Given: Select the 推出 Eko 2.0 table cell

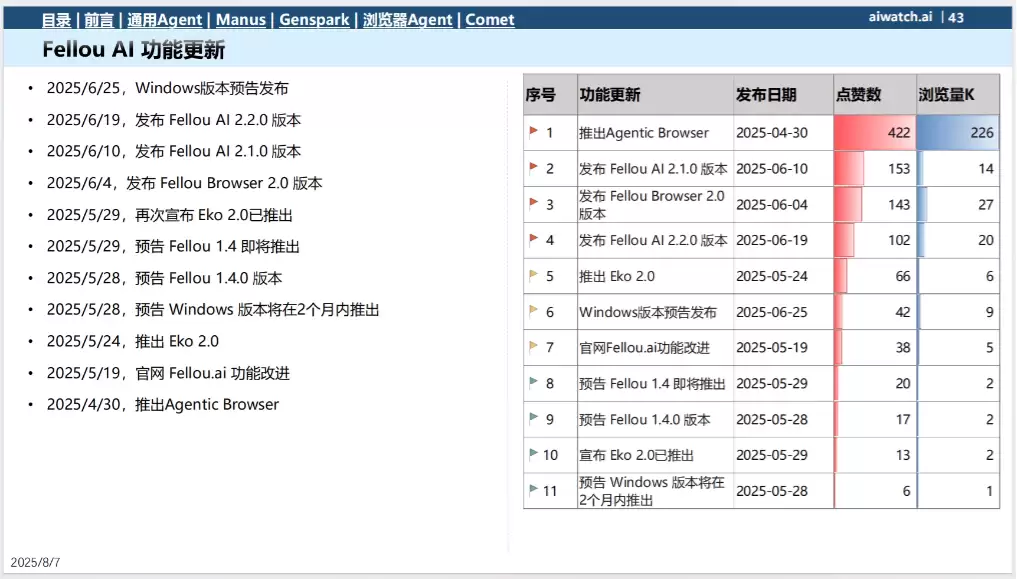Looking at the screenshot, I should pos(655,276).
